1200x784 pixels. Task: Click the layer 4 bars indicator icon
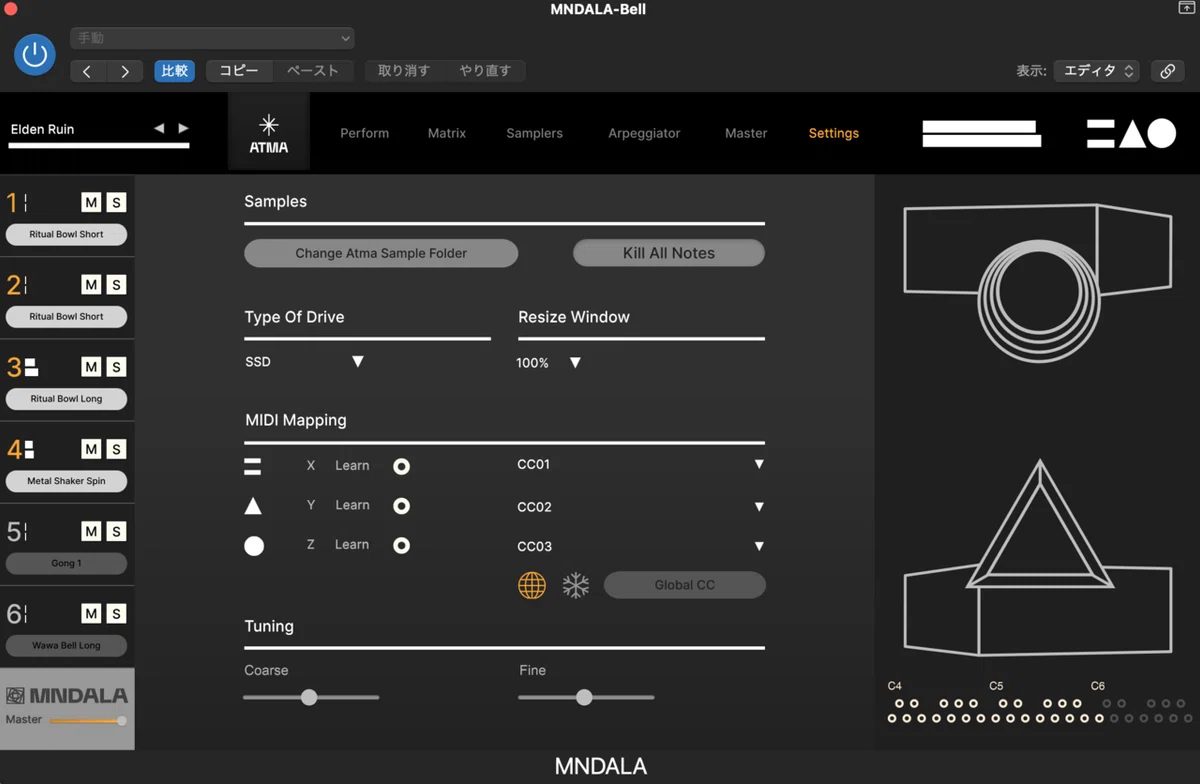(x=29, y=449)
